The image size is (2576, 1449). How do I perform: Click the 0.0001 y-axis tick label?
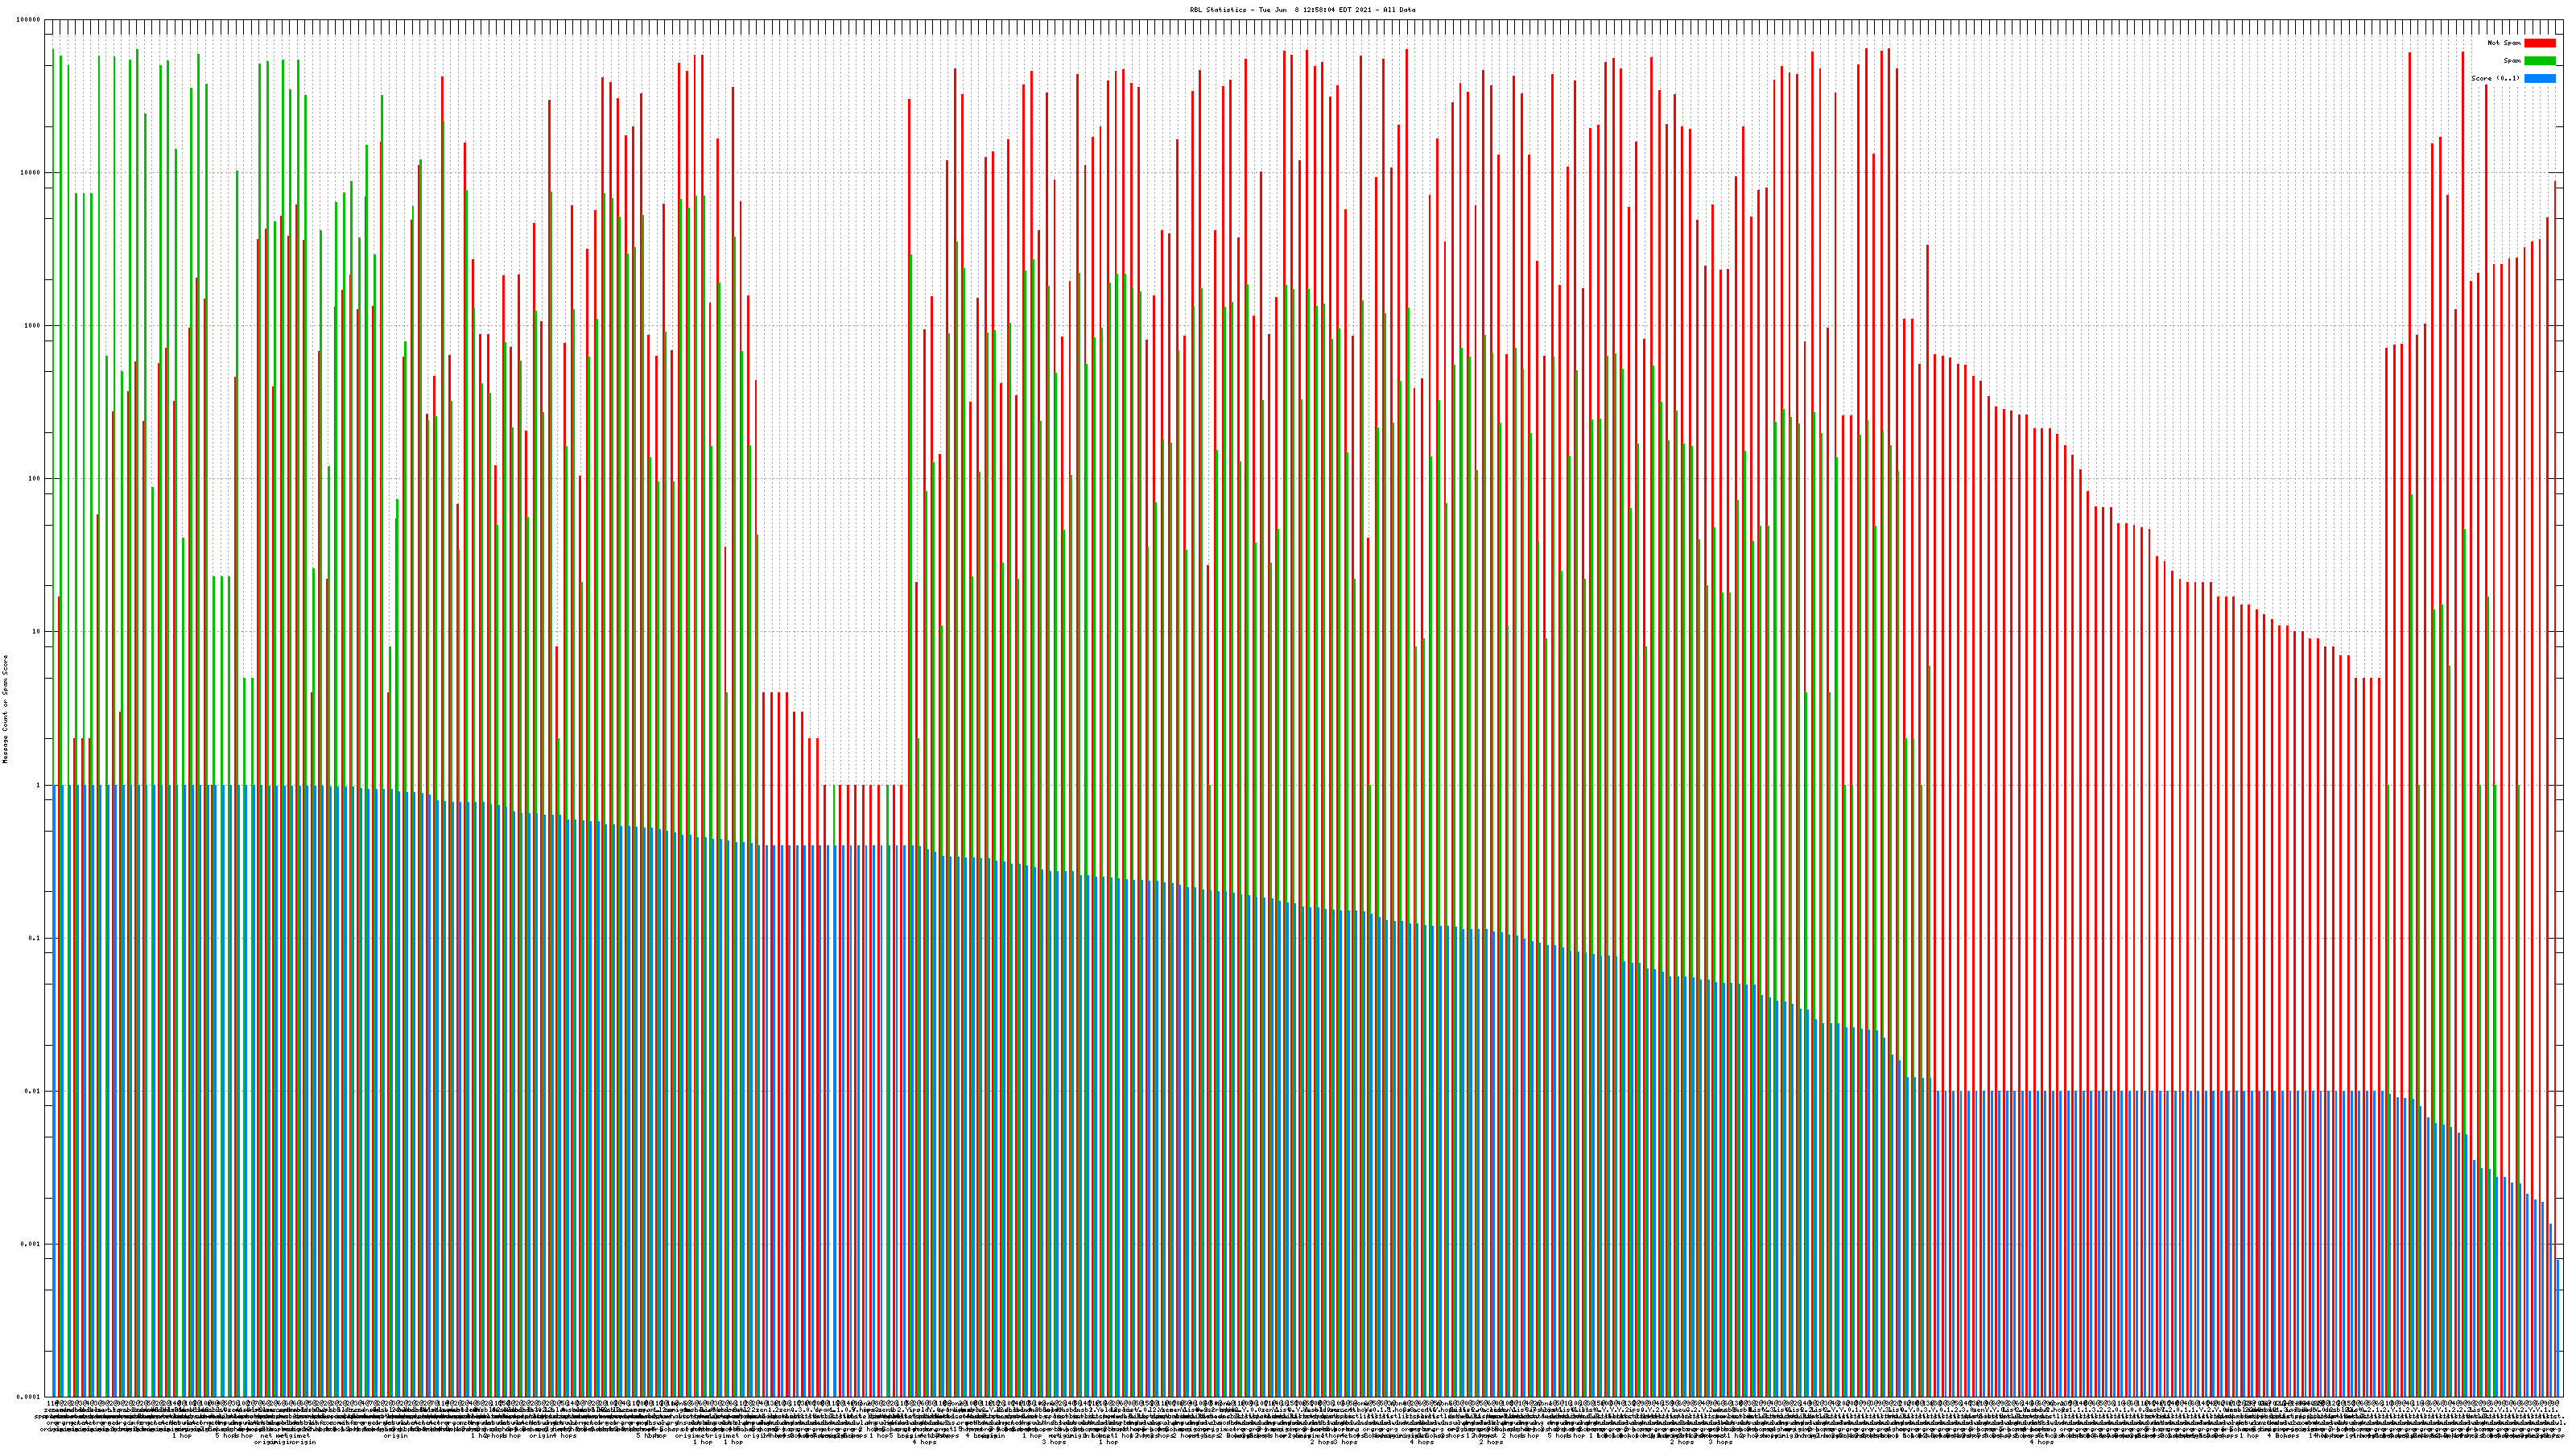[28, 1397]
